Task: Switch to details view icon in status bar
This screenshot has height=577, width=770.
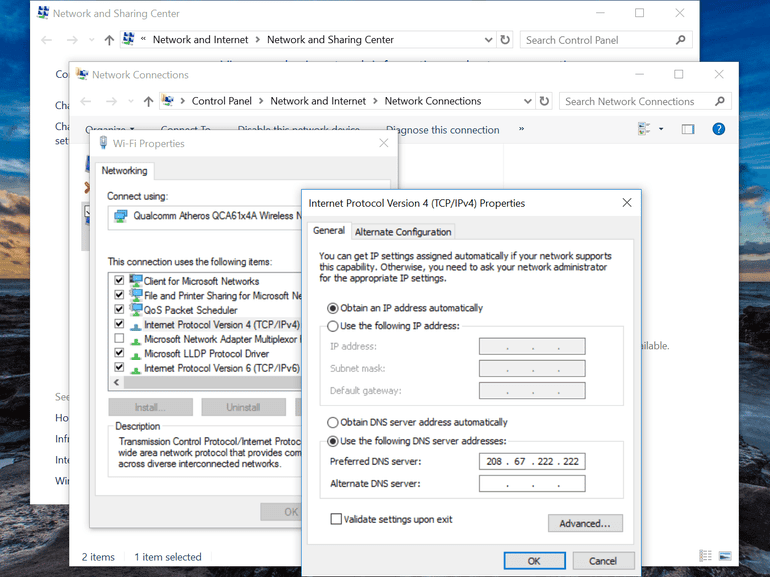Action: click(x=706, y=556)
